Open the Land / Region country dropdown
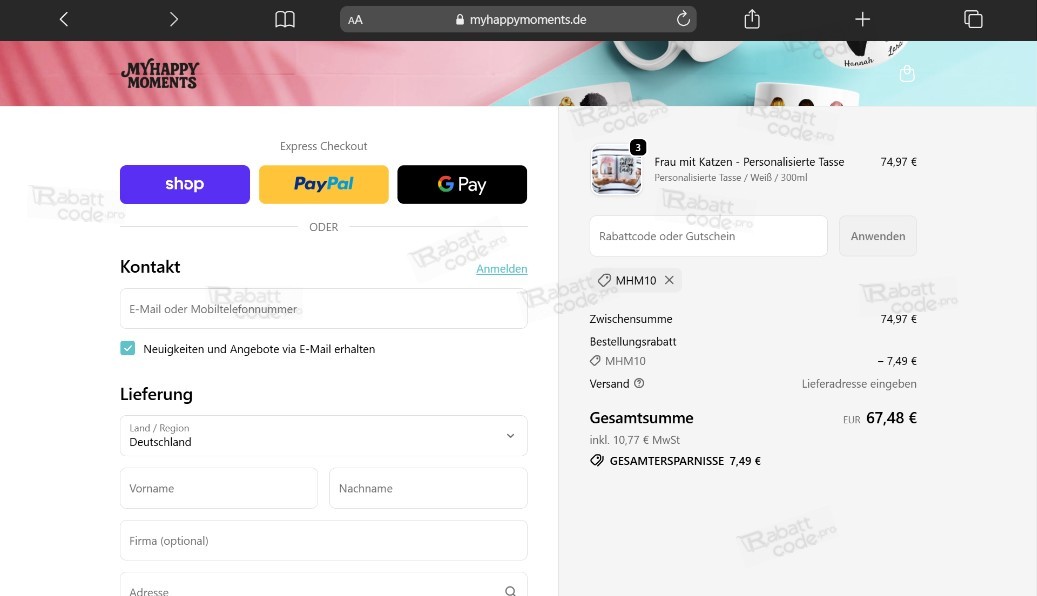Viewport: 1037px width, 596px height. point(323,436)
